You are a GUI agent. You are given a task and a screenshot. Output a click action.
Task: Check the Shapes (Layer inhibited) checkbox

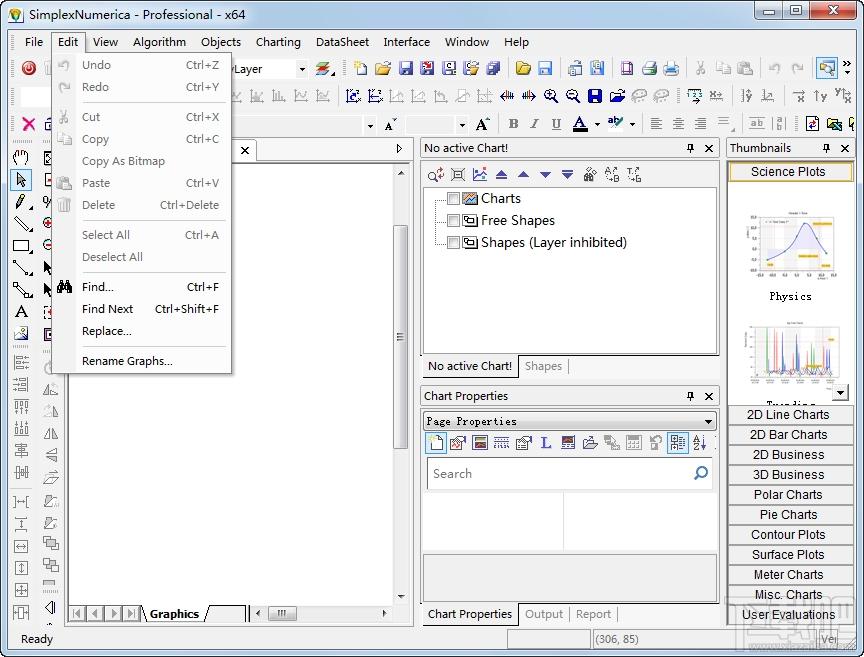(x=453, y=243)
